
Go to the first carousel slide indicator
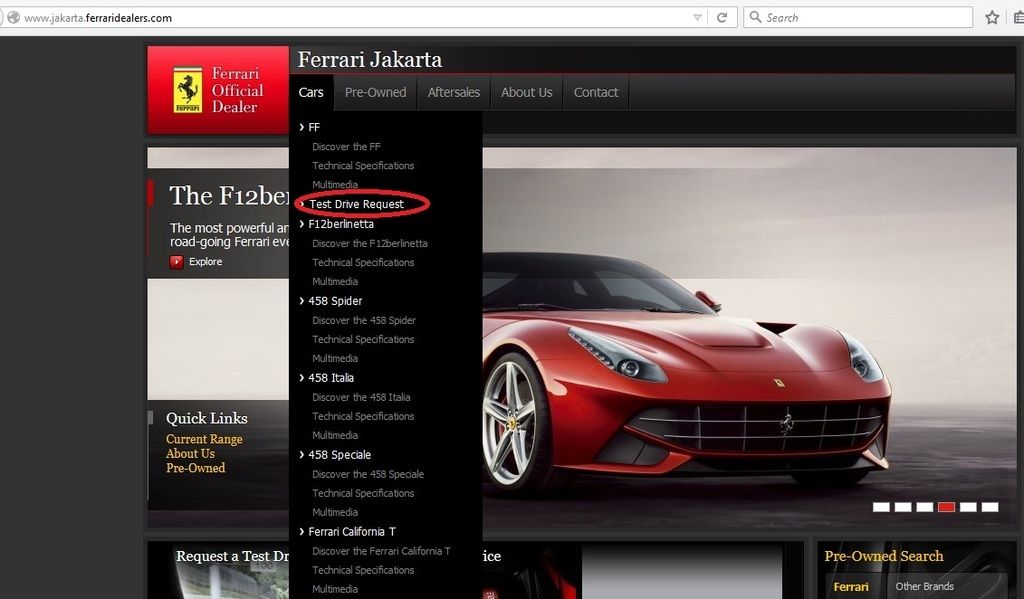[881, 507]
